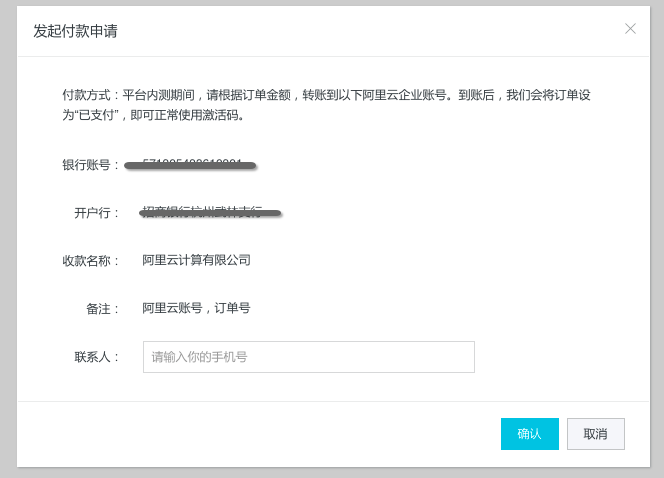Click the 银行账号 label

point(90,165)
